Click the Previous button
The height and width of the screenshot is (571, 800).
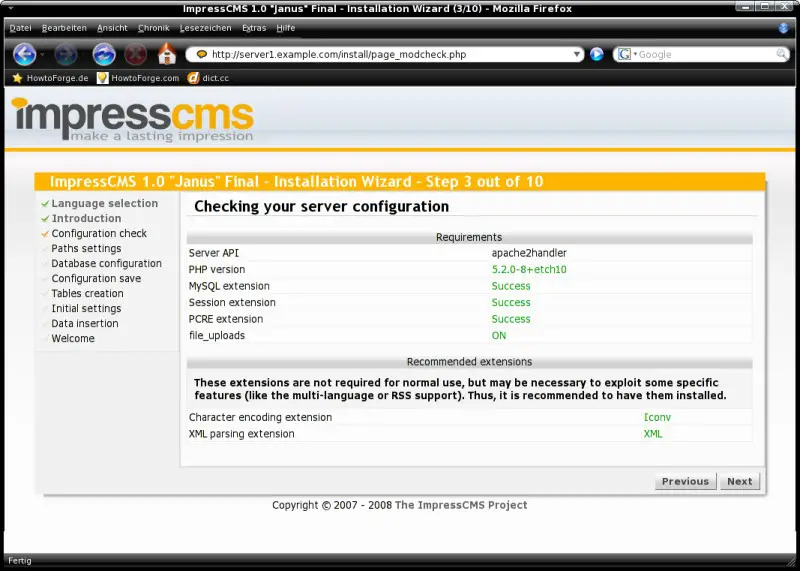[x=685, y=481]
